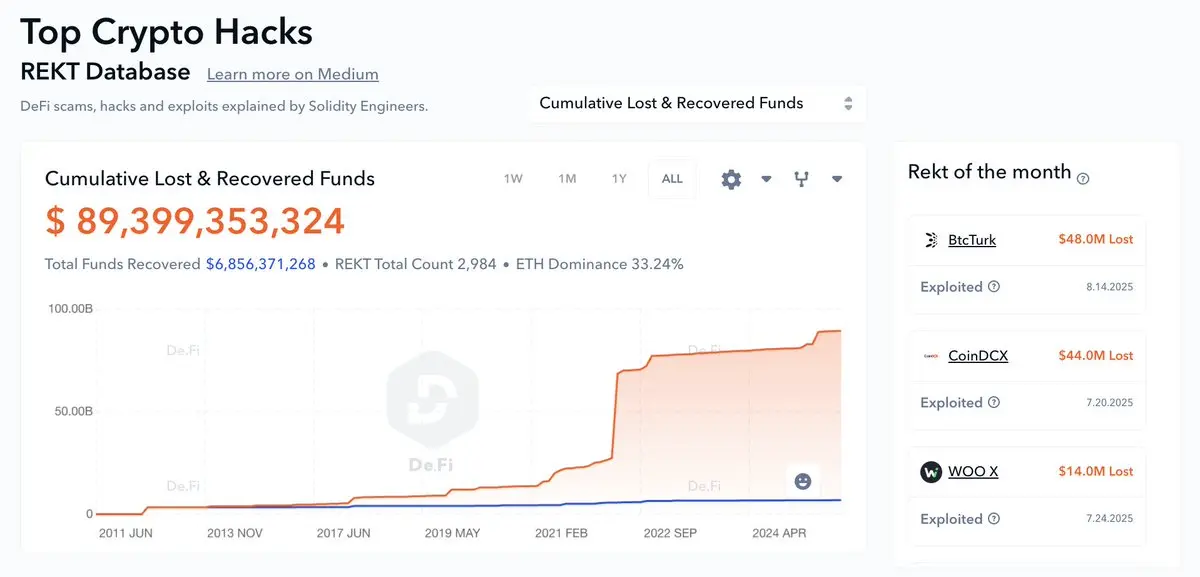Click the total lost amount $ 89,399,353,324
The height and width of the screenshot is (577, 1200).
click(195, 221)
